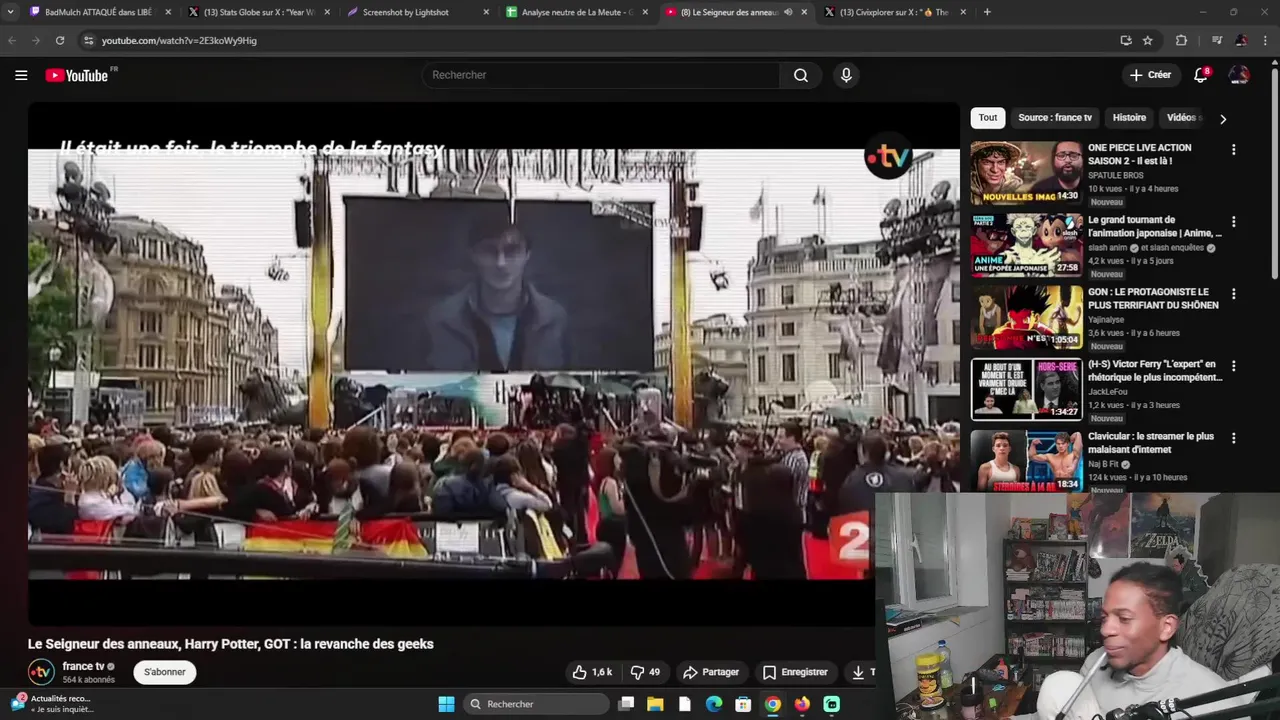Open YouTube notifications bell
1280x720 pixels.
(1202, 75)
